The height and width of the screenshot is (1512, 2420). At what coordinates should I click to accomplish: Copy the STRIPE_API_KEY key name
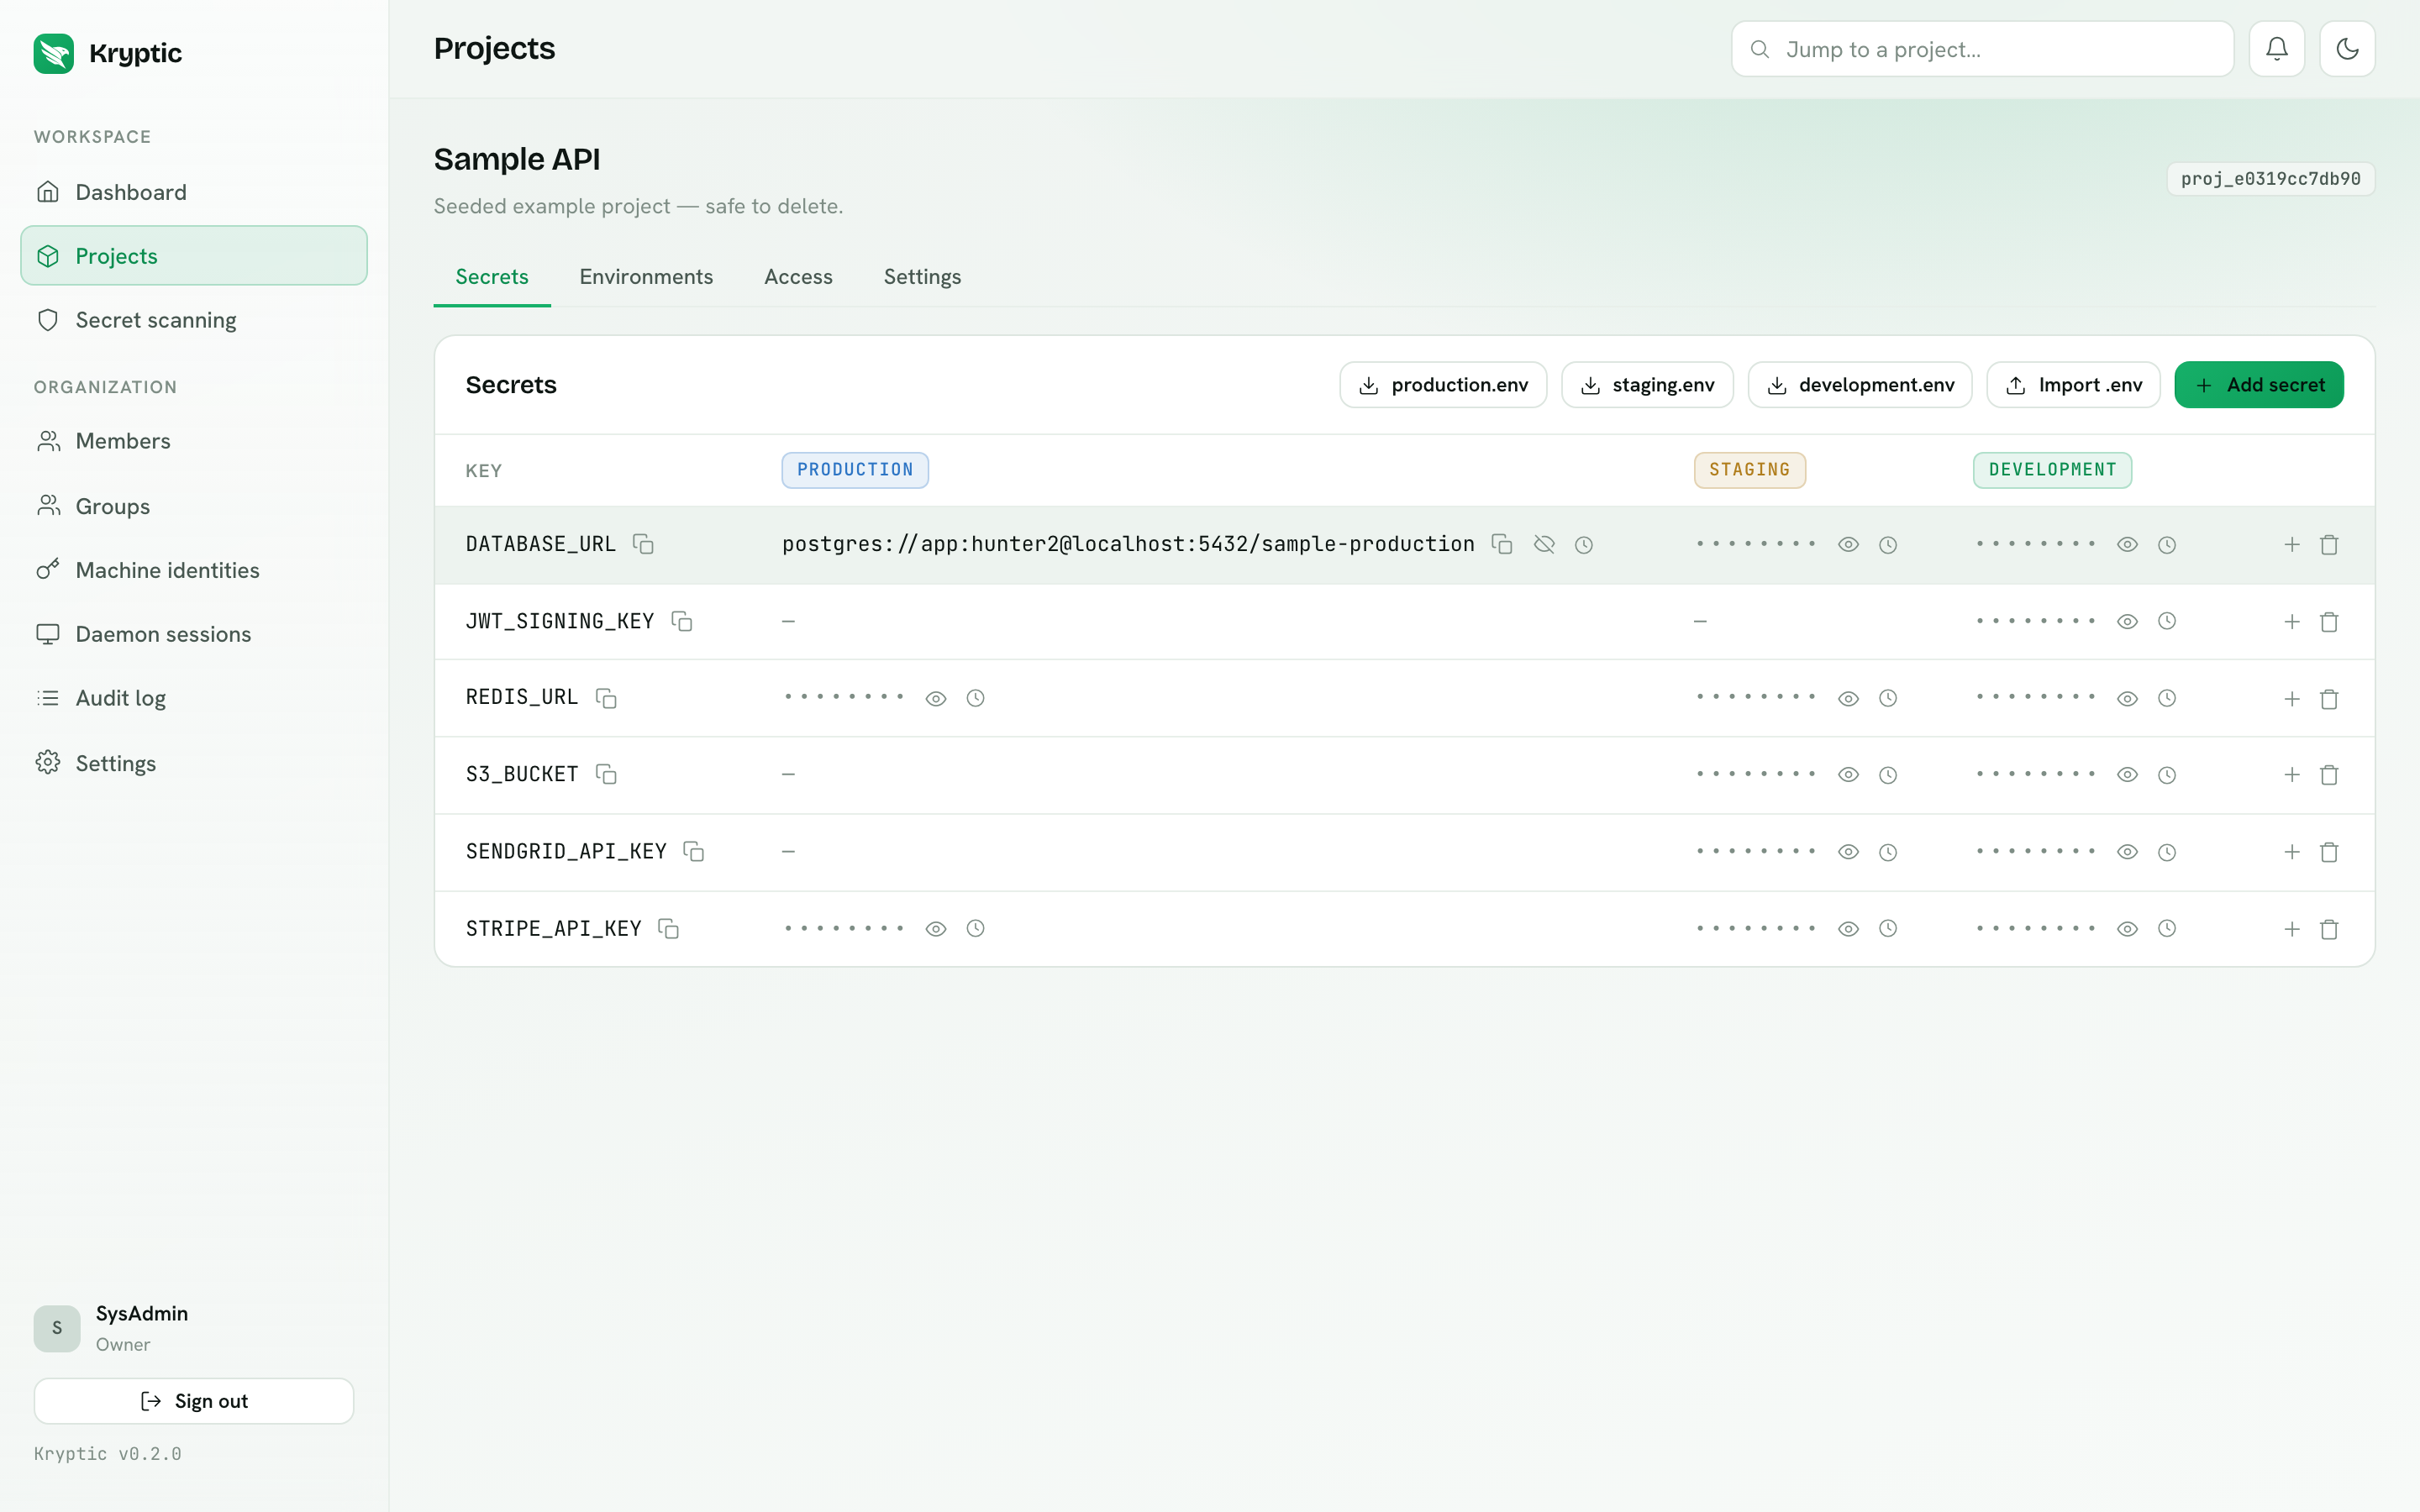669,928
